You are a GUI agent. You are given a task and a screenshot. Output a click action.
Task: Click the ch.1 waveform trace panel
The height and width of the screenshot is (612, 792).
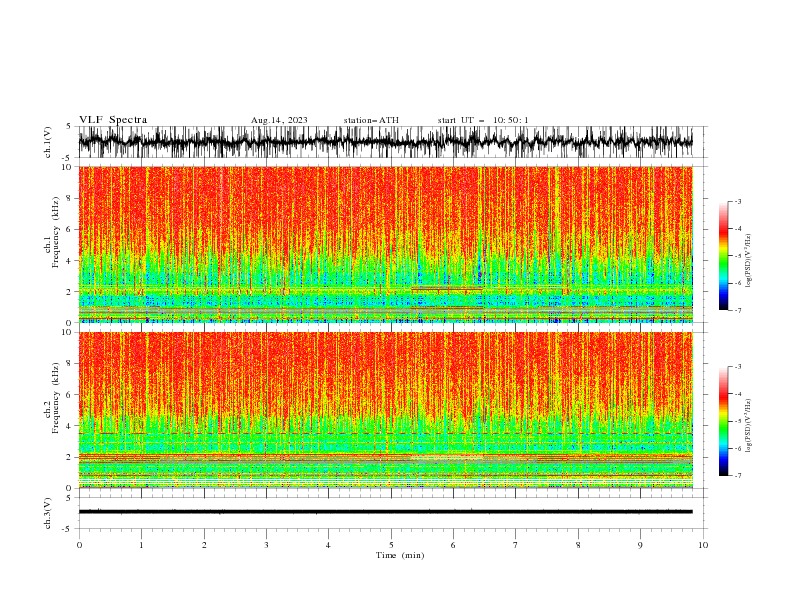[392, 142]
